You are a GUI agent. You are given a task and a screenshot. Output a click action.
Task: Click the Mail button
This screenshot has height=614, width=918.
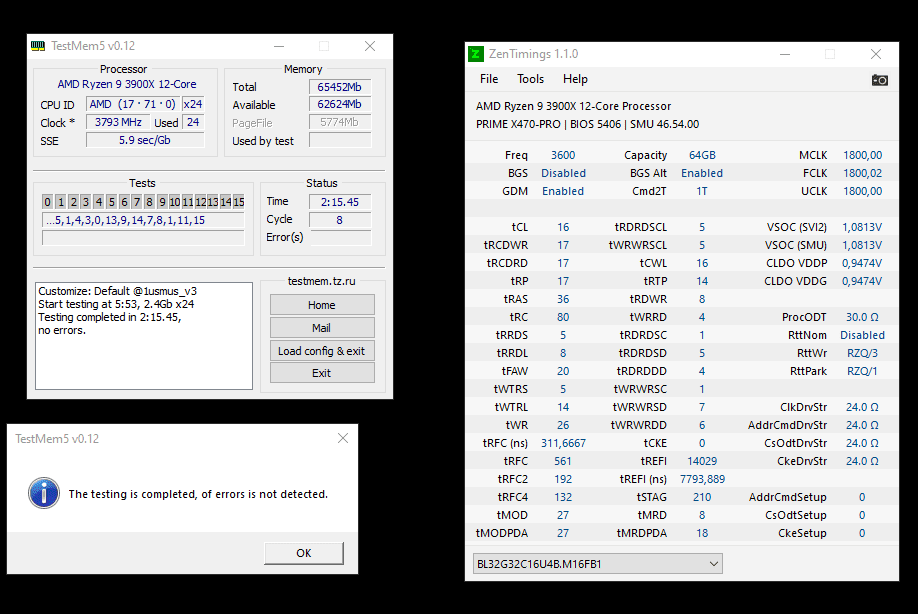pos(322,328)
